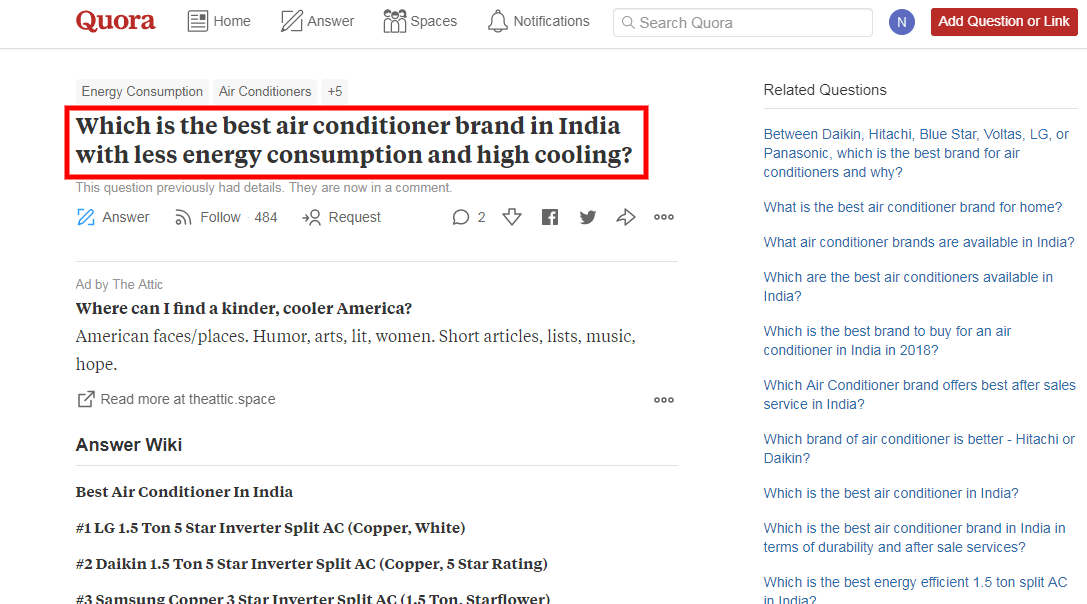Open ad headline 'Where can I find a kinder, cooler America?'
This screenshot has height=604, width=1087.
tap(243, 308)
